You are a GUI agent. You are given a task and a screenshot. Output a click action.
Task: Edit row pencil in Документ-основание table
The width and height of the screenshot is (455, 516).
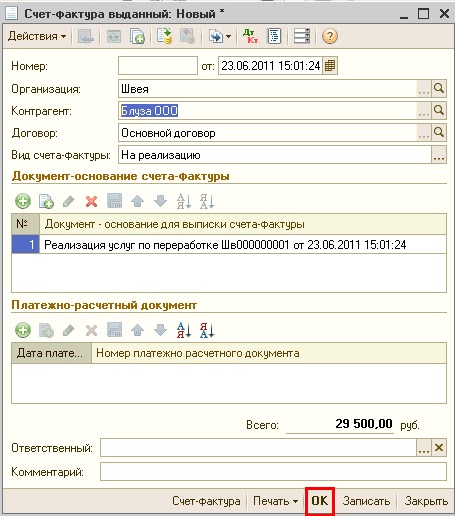(x=69, y=201)
